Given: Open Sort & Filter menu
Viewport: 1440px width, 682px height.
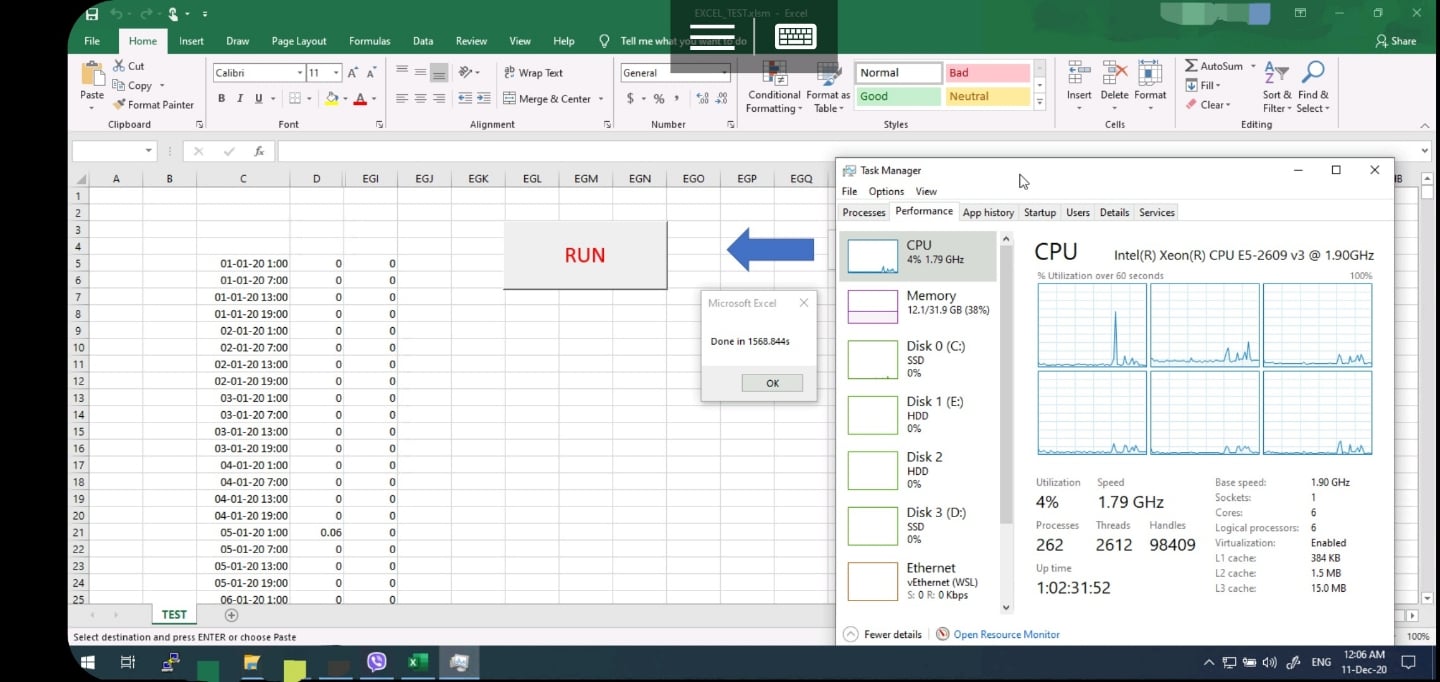Looking at the screenshot, I should 1277,88.
